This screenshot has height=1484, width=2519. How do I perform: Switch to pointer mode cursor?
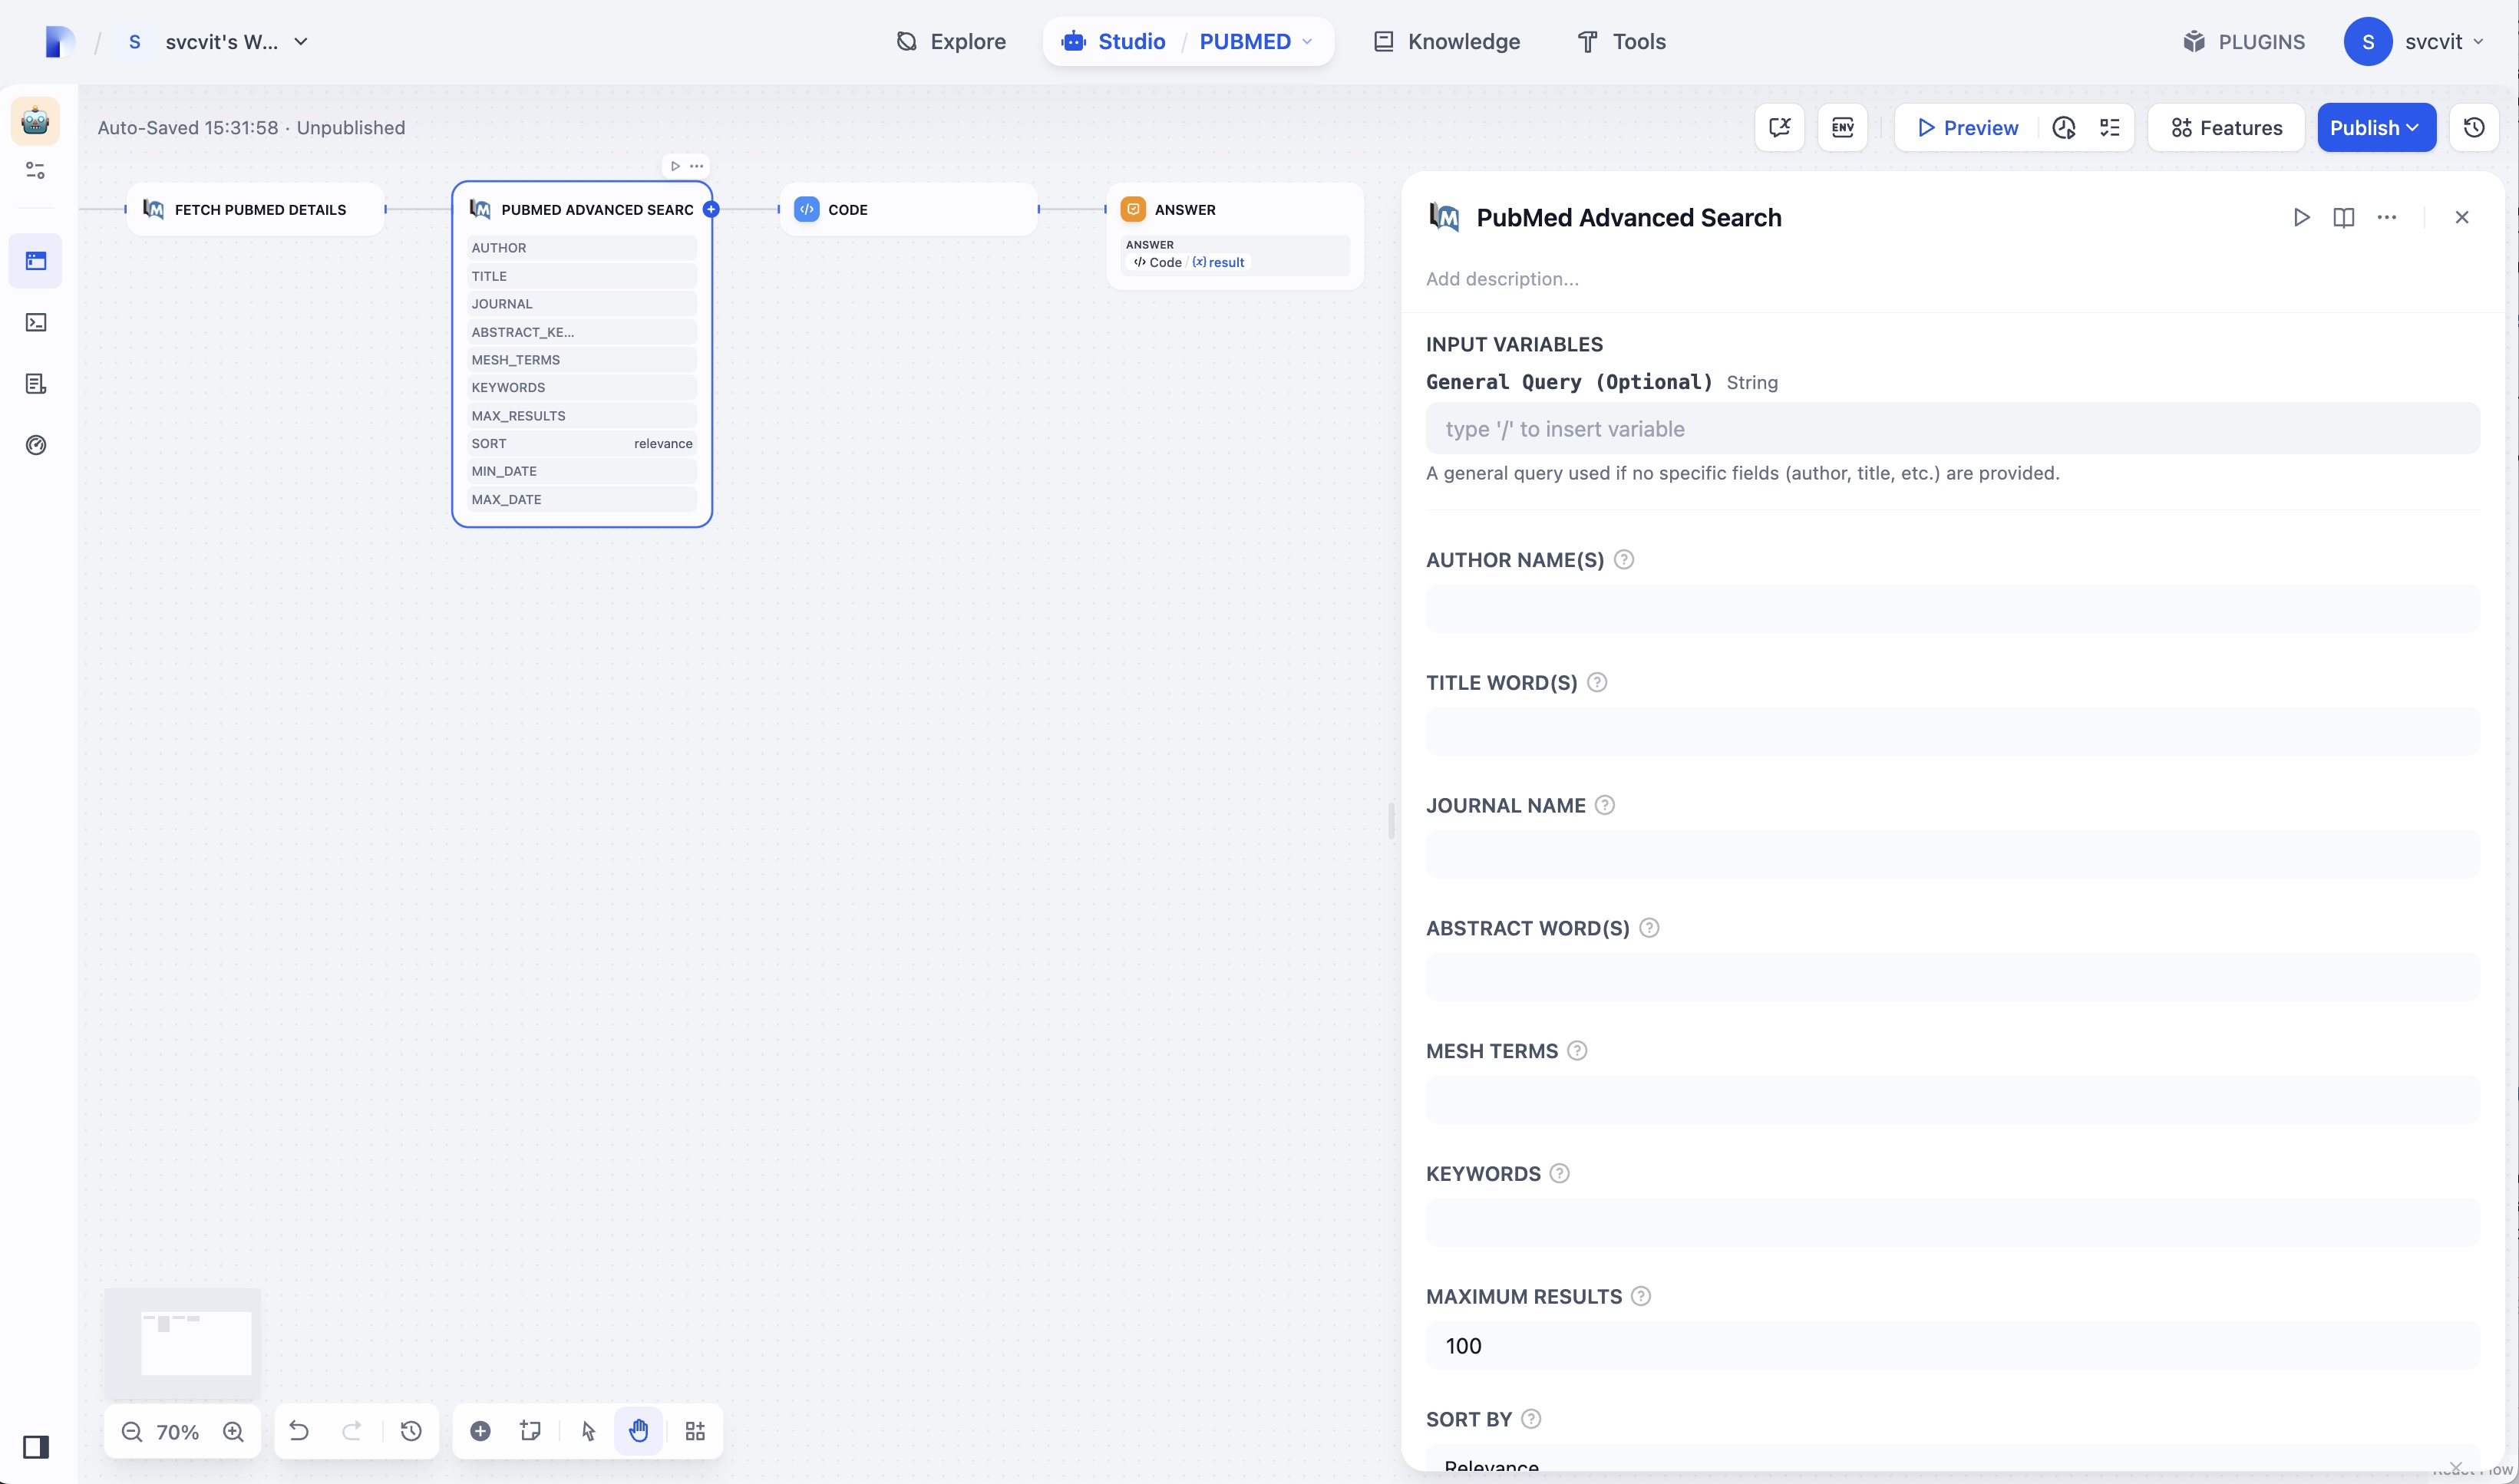coord(588,1431)
